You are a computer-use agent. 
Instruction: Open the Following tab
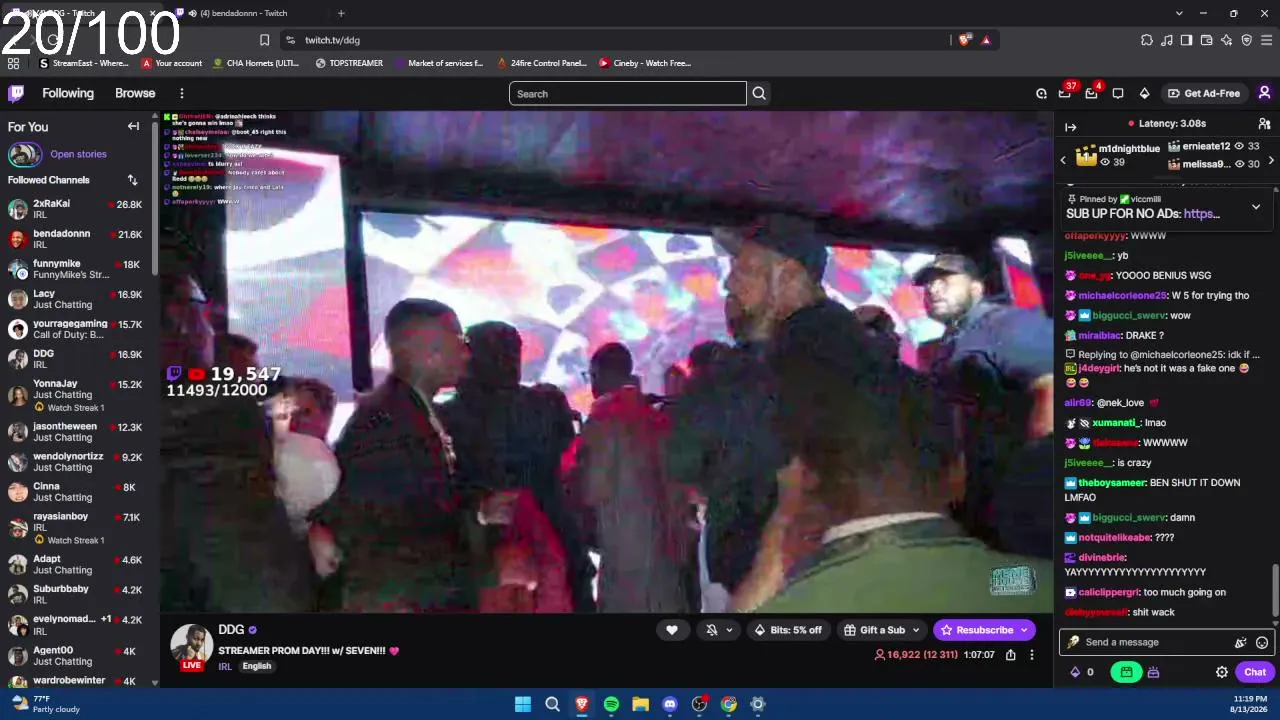point(68,93)
